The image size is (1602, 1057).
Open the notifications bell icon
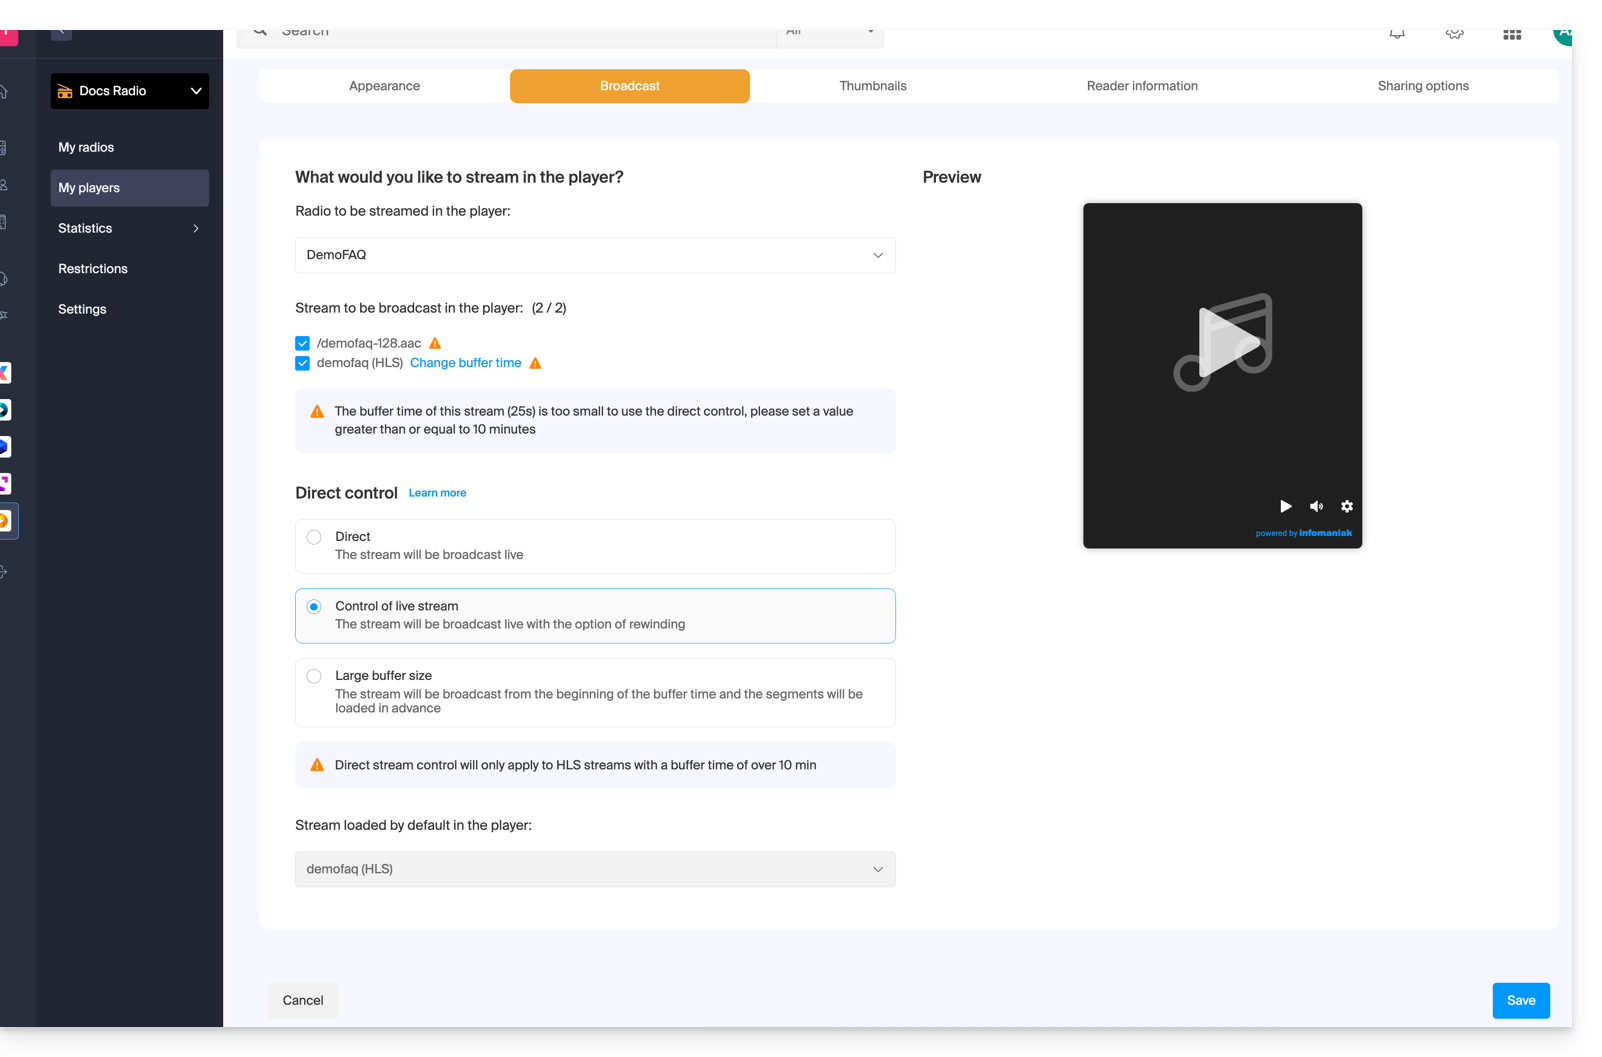pos(1397,34)
